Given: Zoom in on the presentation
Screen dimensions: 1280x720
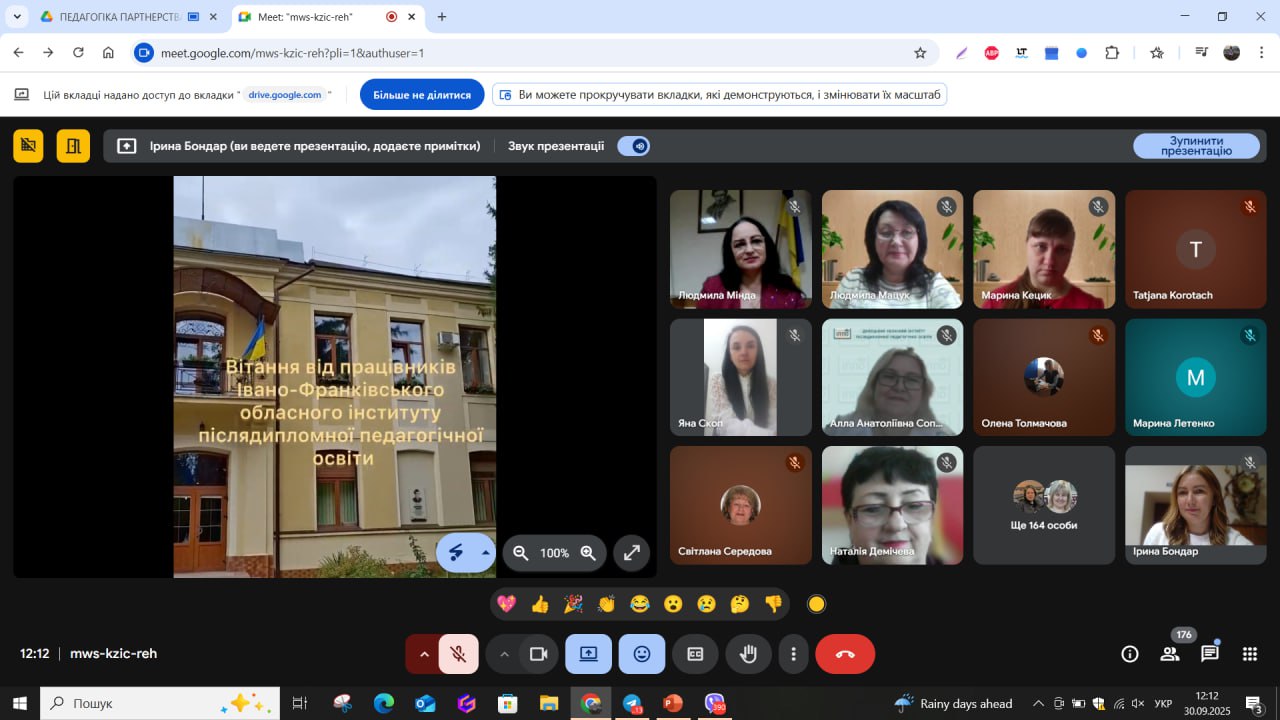Looking at the screenshot, I should pyautogui.click(x=588, y=552).
